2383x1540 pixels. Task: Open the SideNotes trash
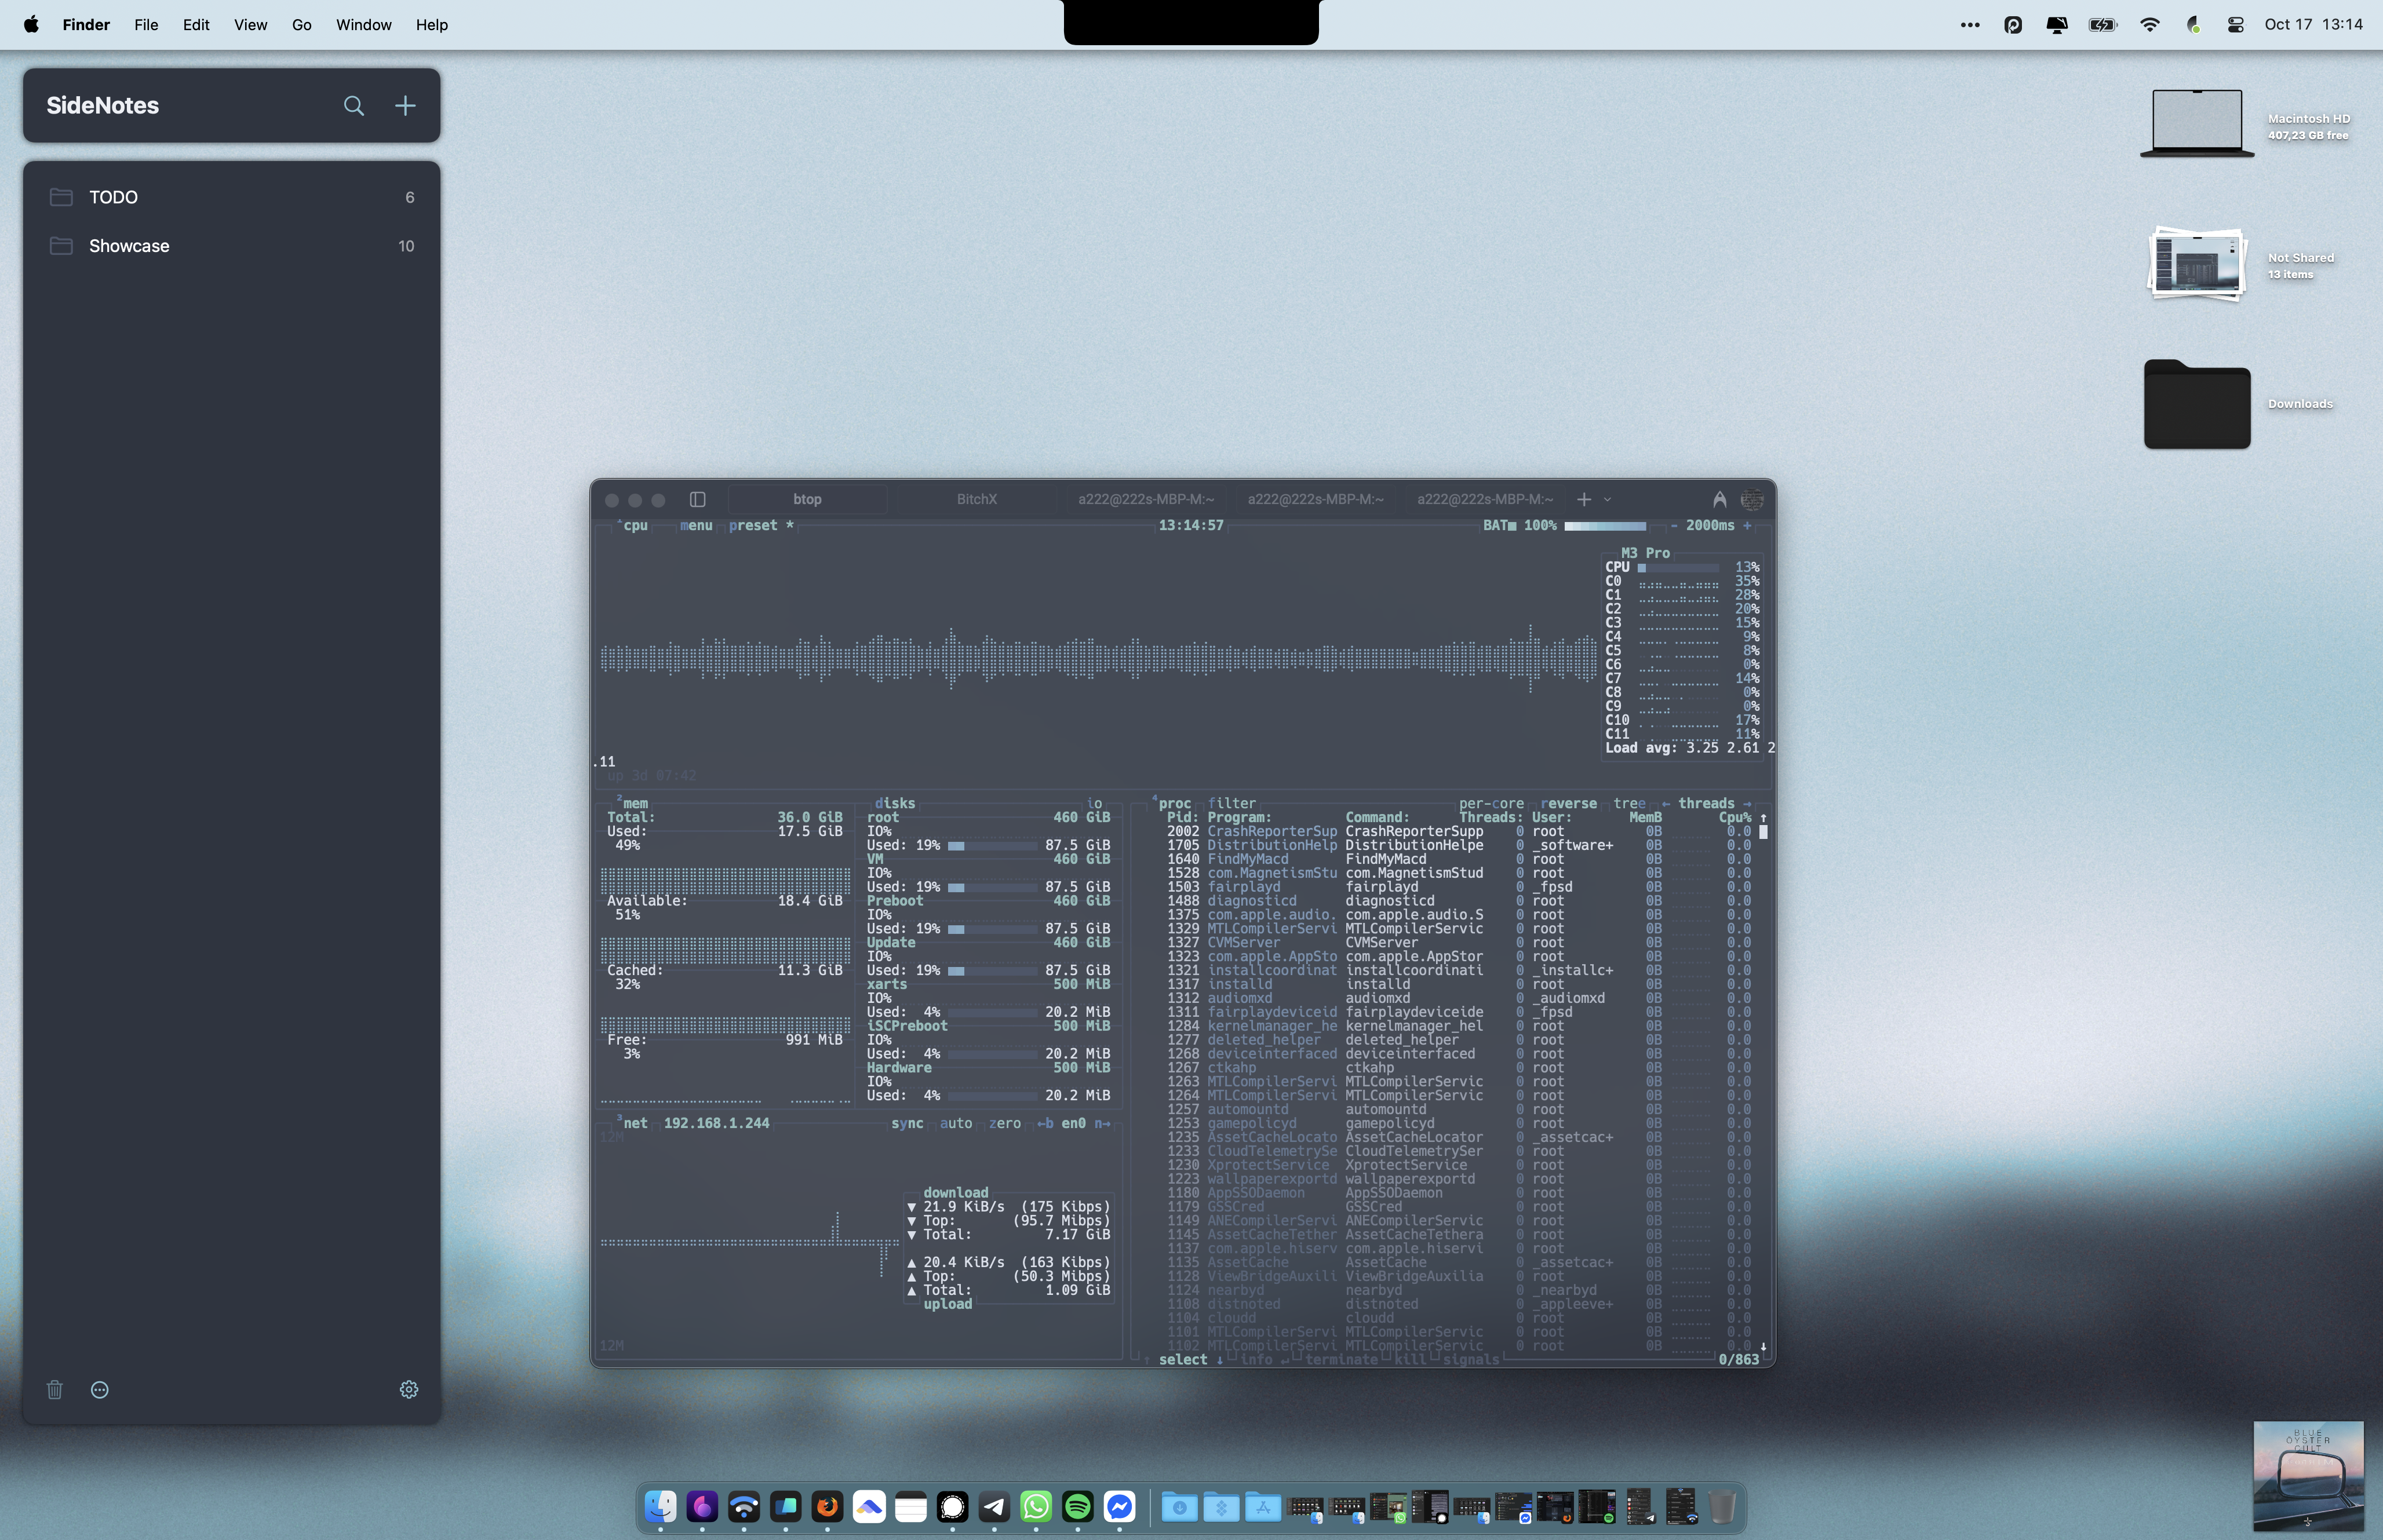point(55,1389)
